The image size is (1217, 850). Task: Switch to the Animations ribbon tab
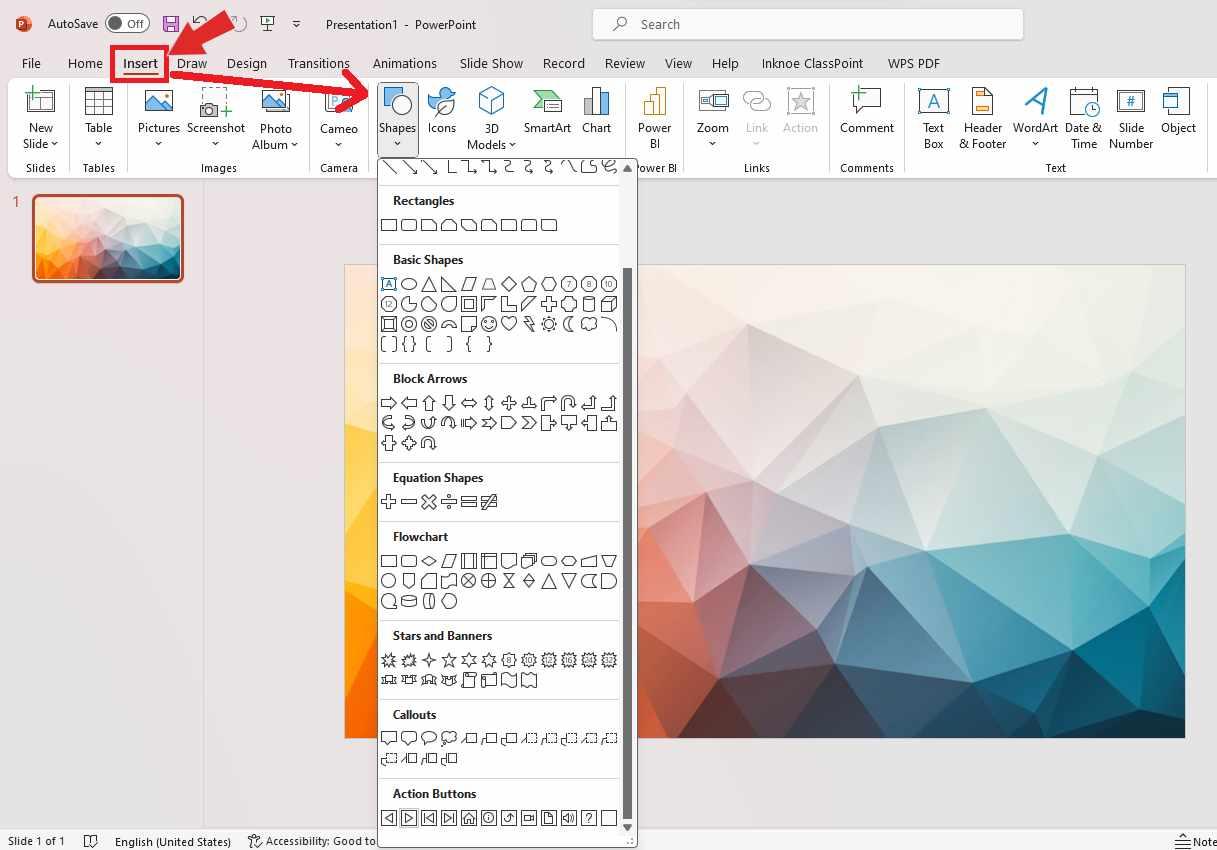(404, 63)
